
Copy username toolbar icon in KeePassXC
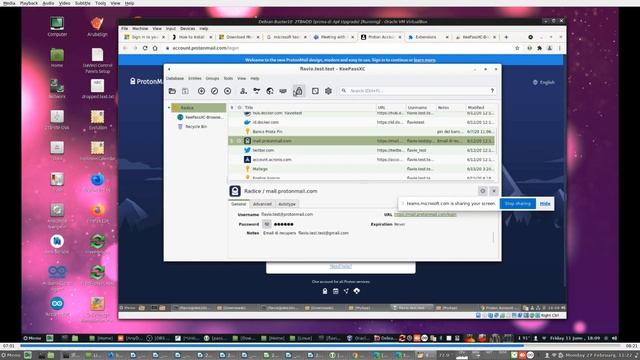point(243,91)
